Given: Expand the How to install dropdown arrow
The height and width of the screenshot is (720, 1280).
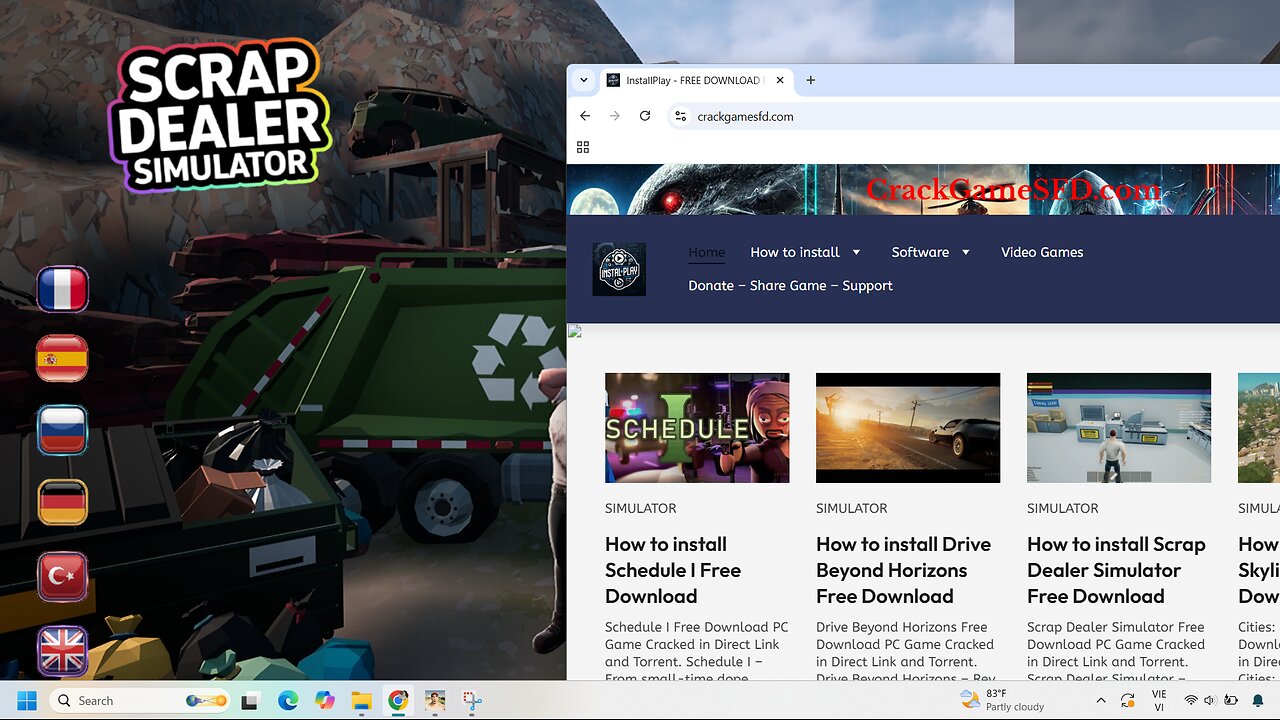Looking at the screenshot, I should (x=856, y=252).
